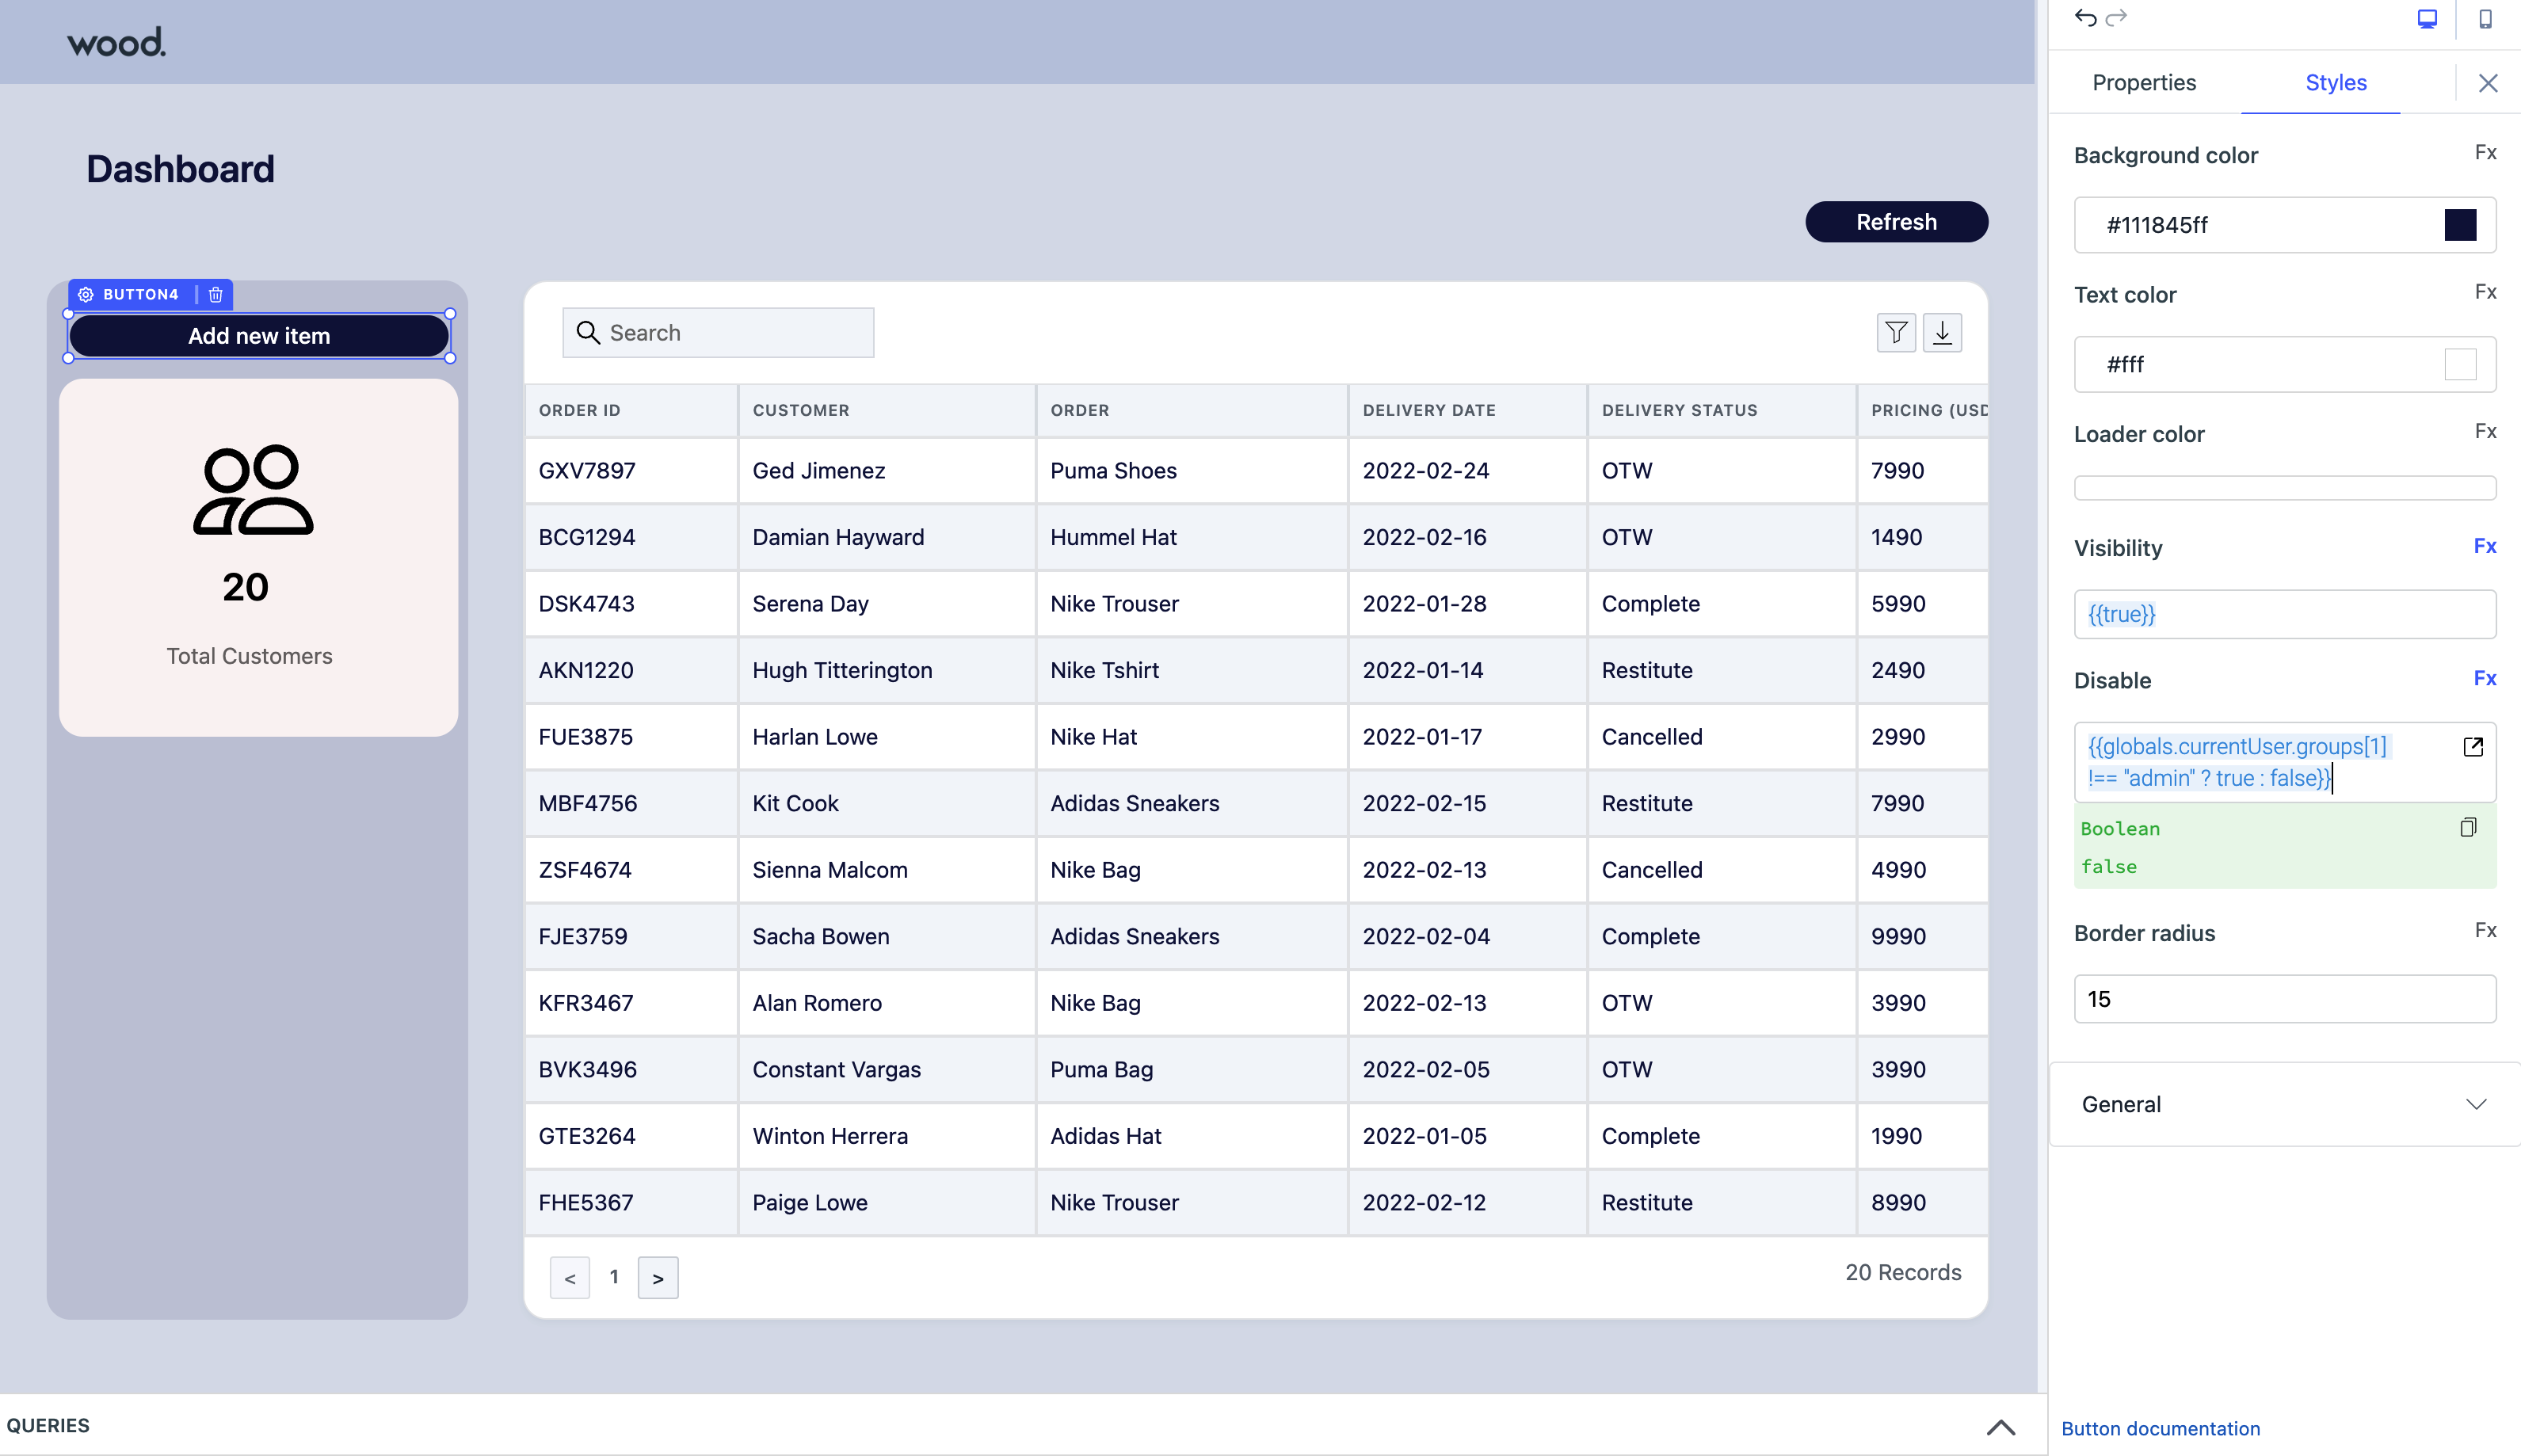
Task: Click the table filter funnel icon
Action: [x=1896, y=332]
